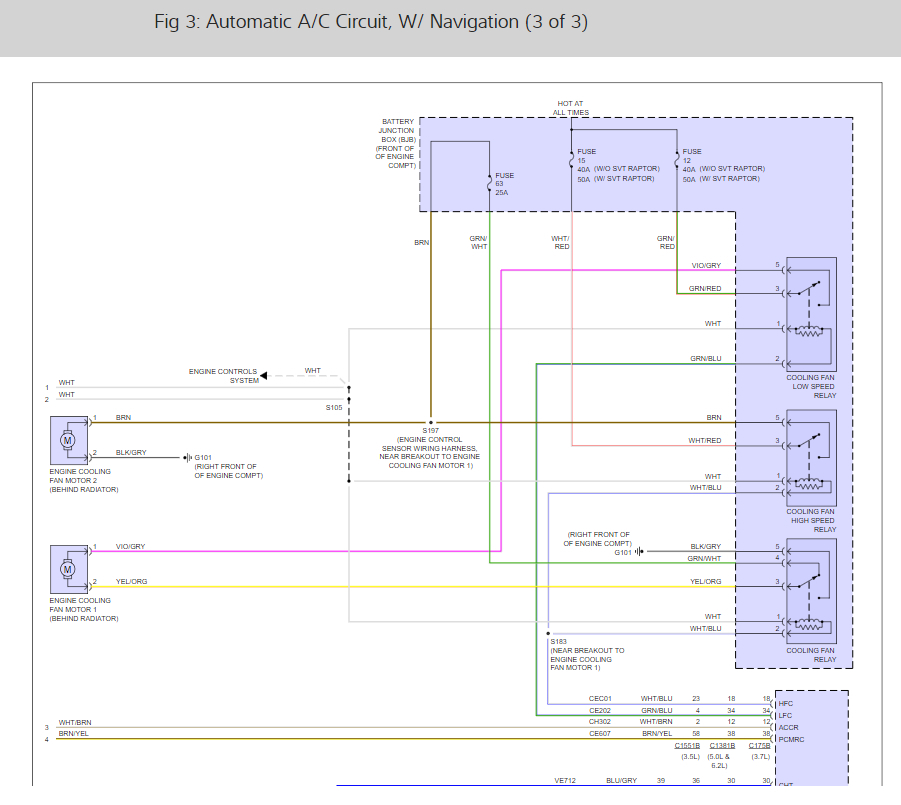Viewport: 901px width, 805px height.
Task: Click the S183 splice point
Action: coord(548,633)
